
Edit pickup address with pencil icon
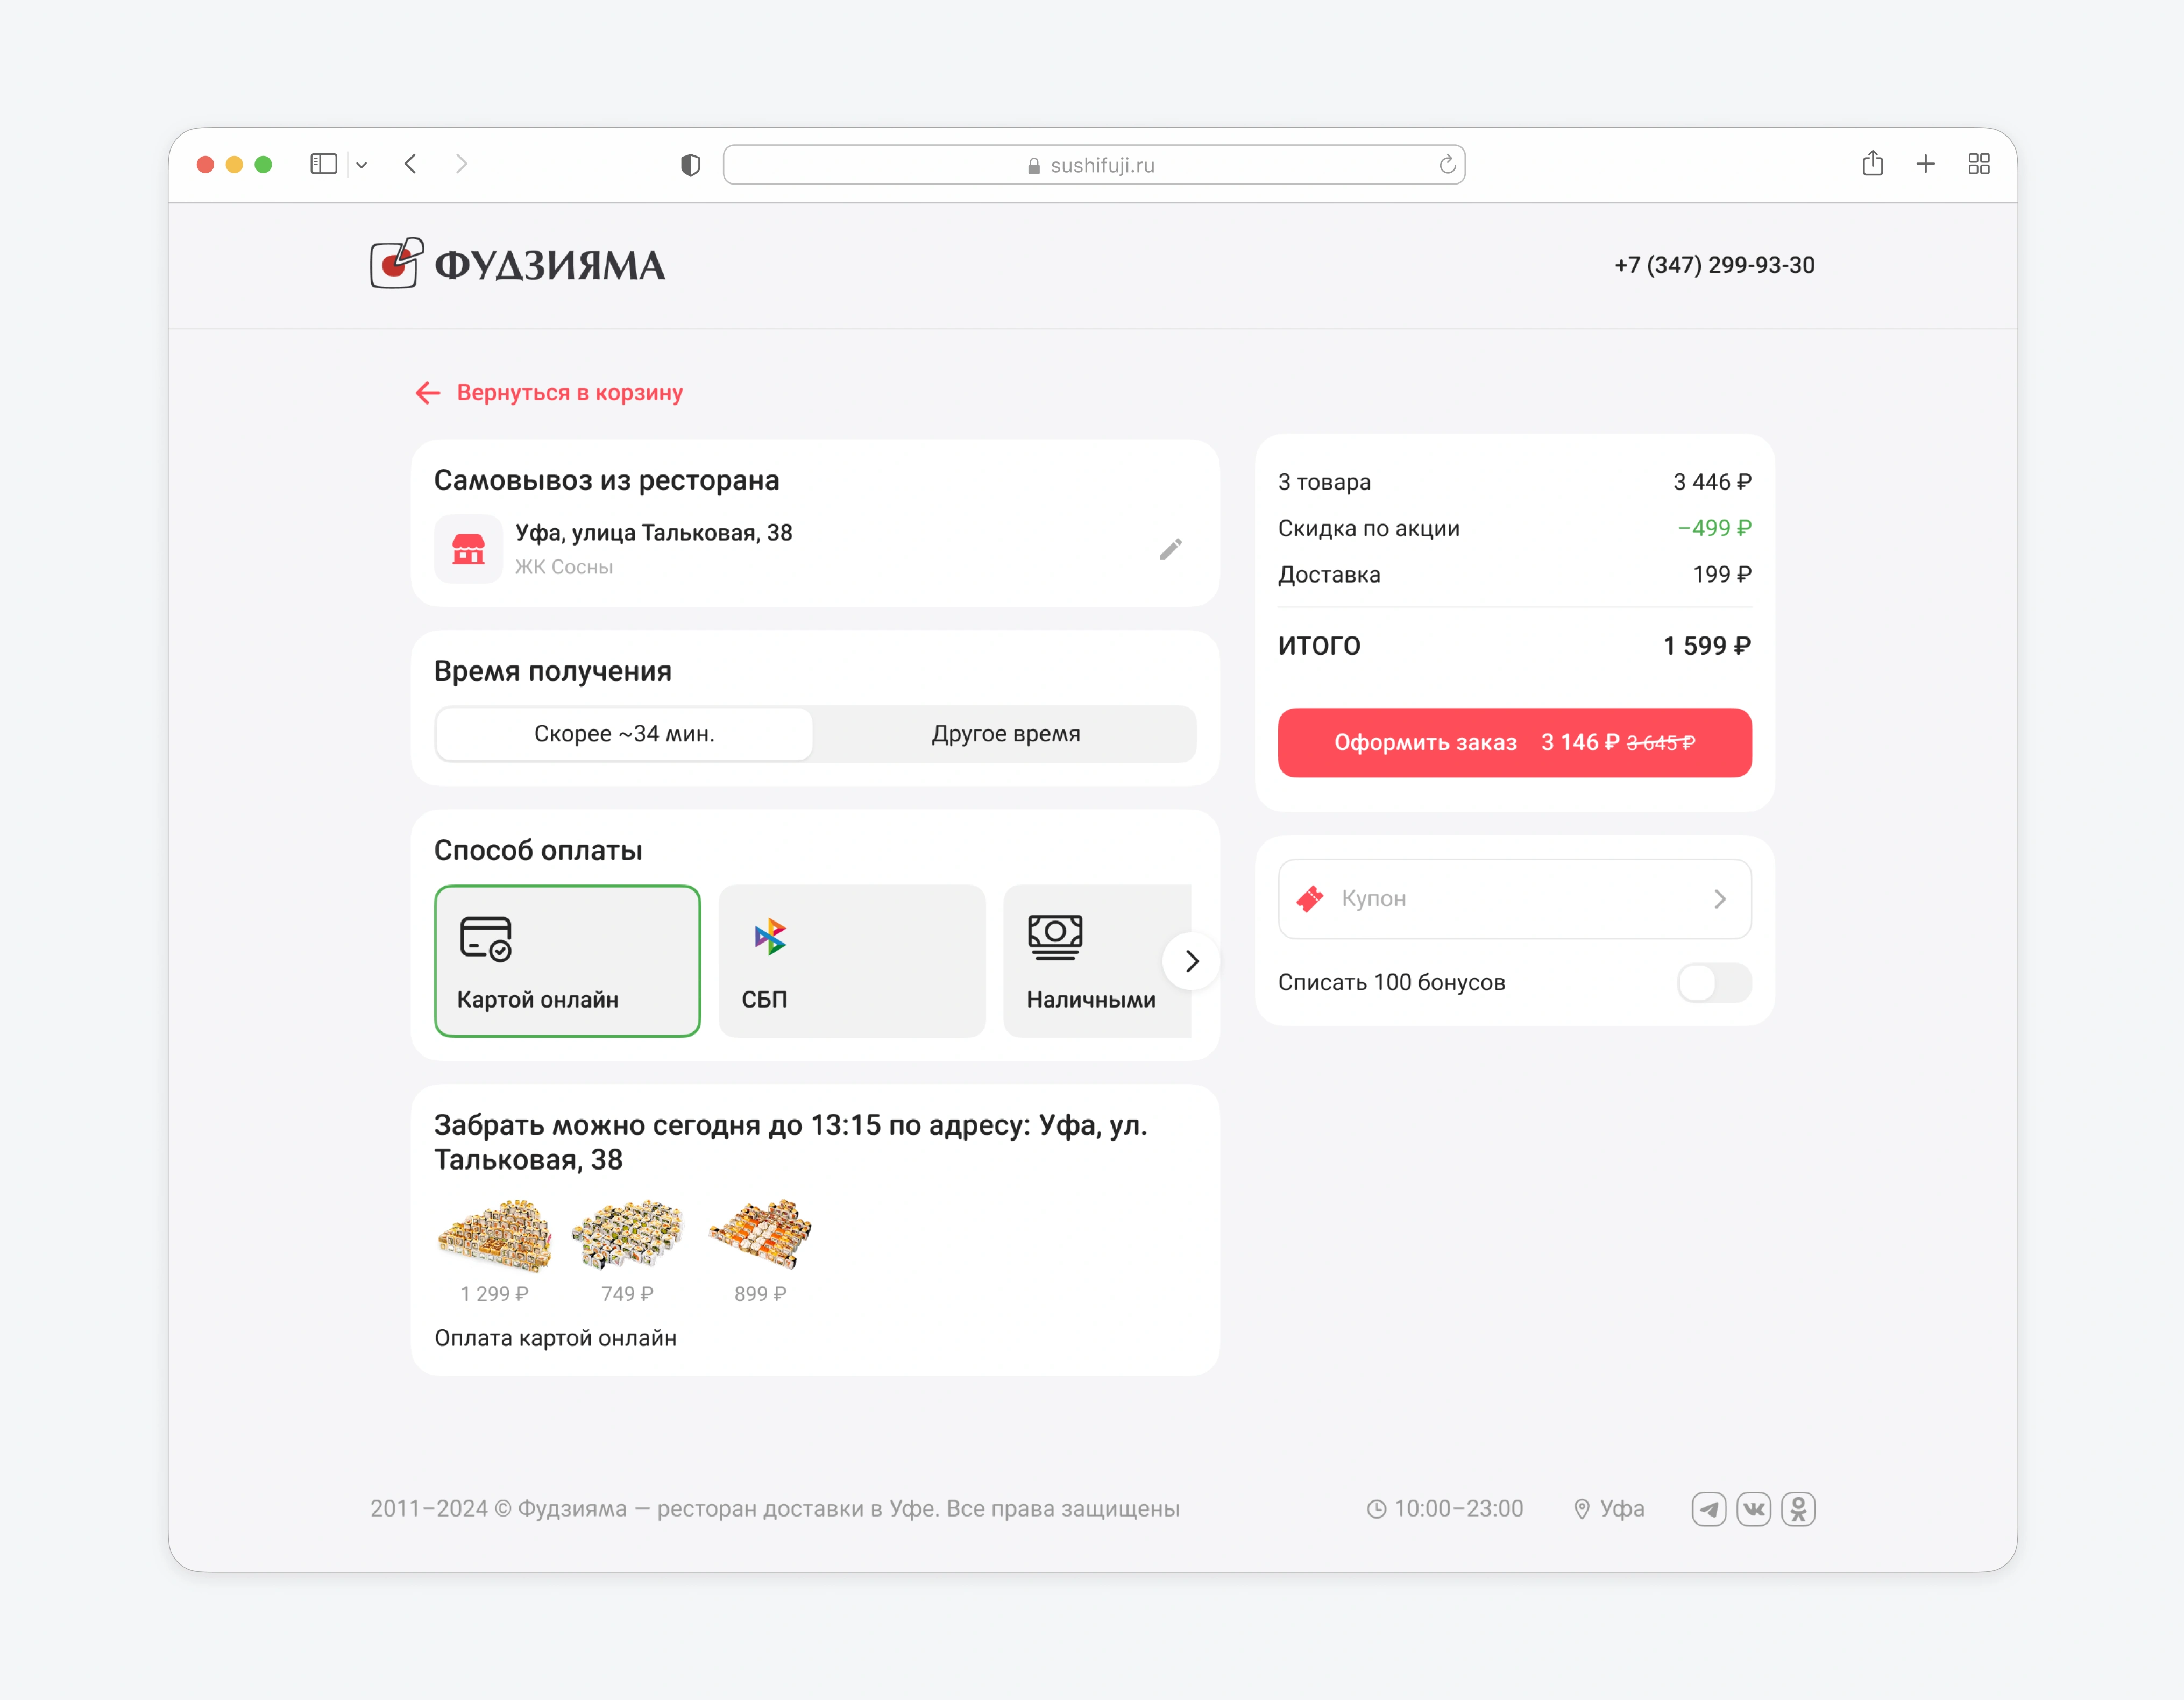(1171, 549)
